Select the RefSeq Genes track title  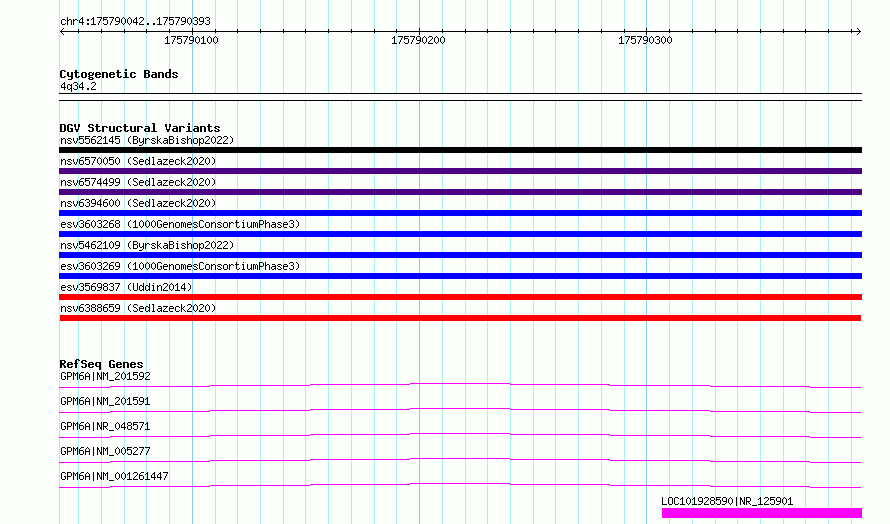(x=101, y=364)
